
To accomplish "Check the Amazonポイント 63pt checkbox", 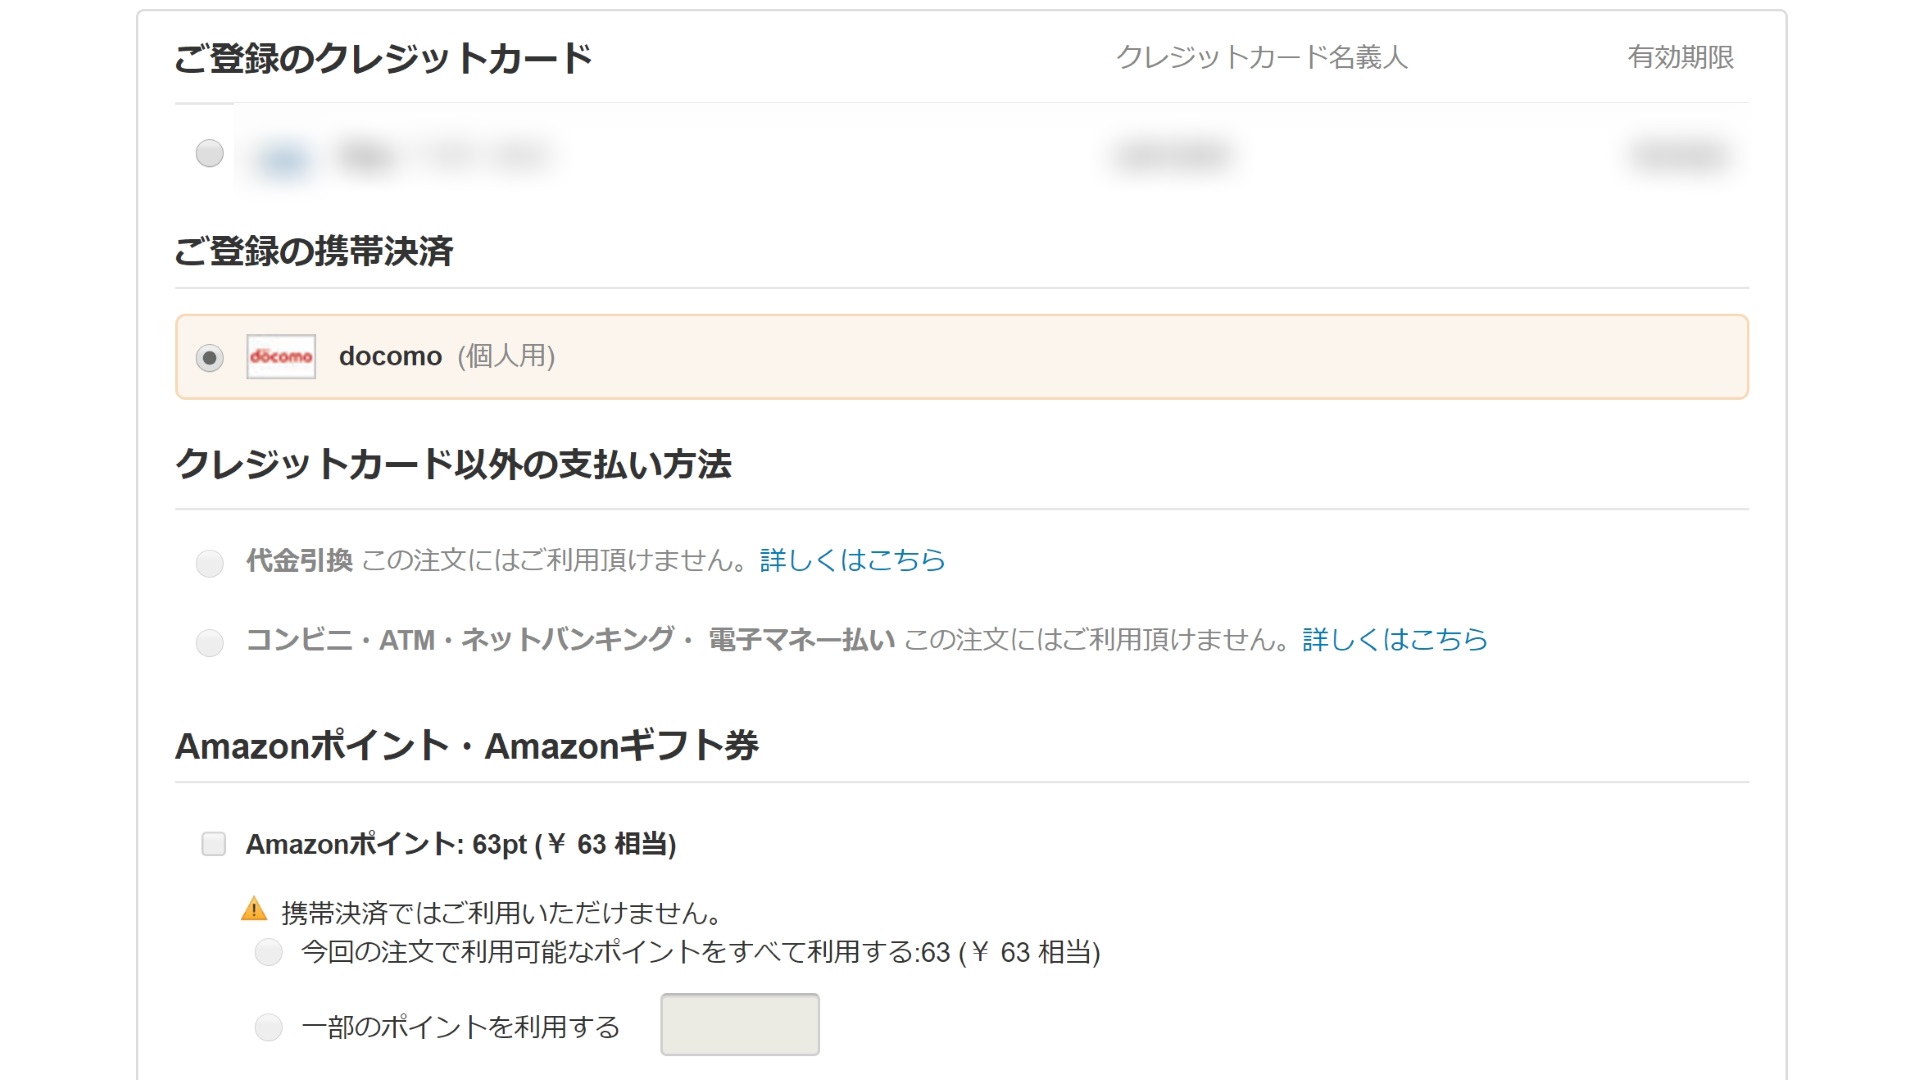I will (x=214, y=844).
